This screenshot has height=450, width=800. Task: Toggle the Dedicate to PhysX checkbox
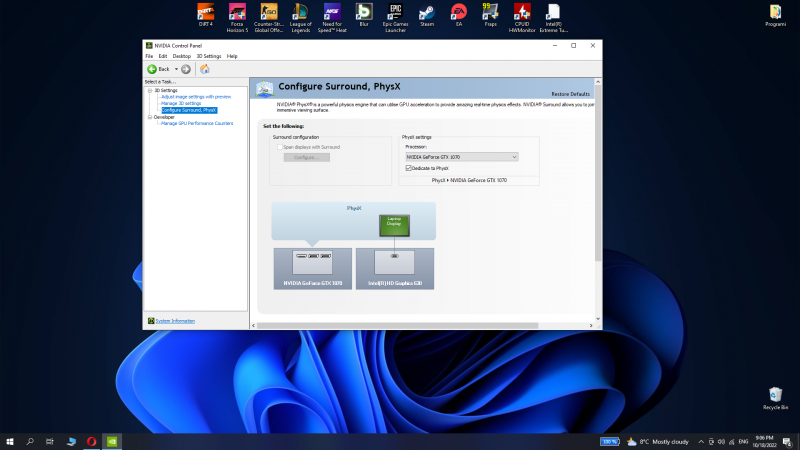tap(408, 168)
